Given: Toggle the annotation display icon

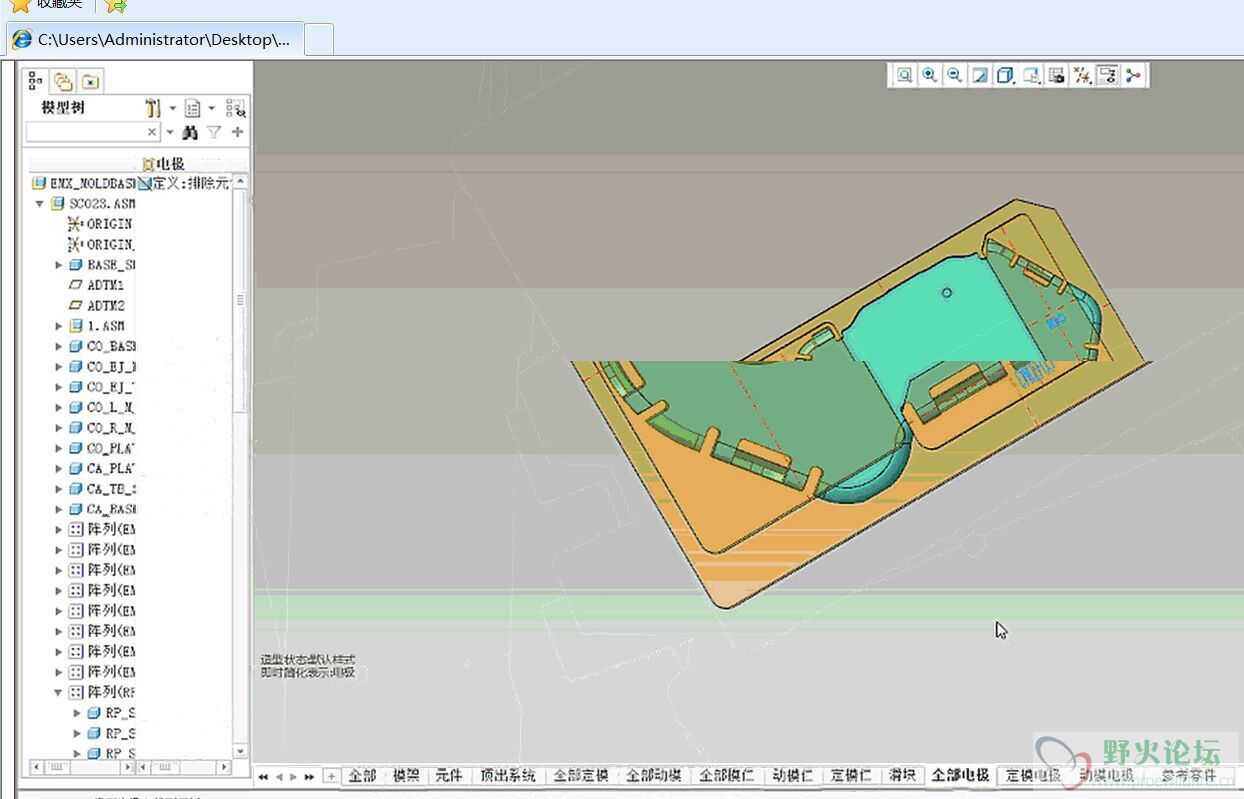Looking at the screenshot, I should 1107,75.
